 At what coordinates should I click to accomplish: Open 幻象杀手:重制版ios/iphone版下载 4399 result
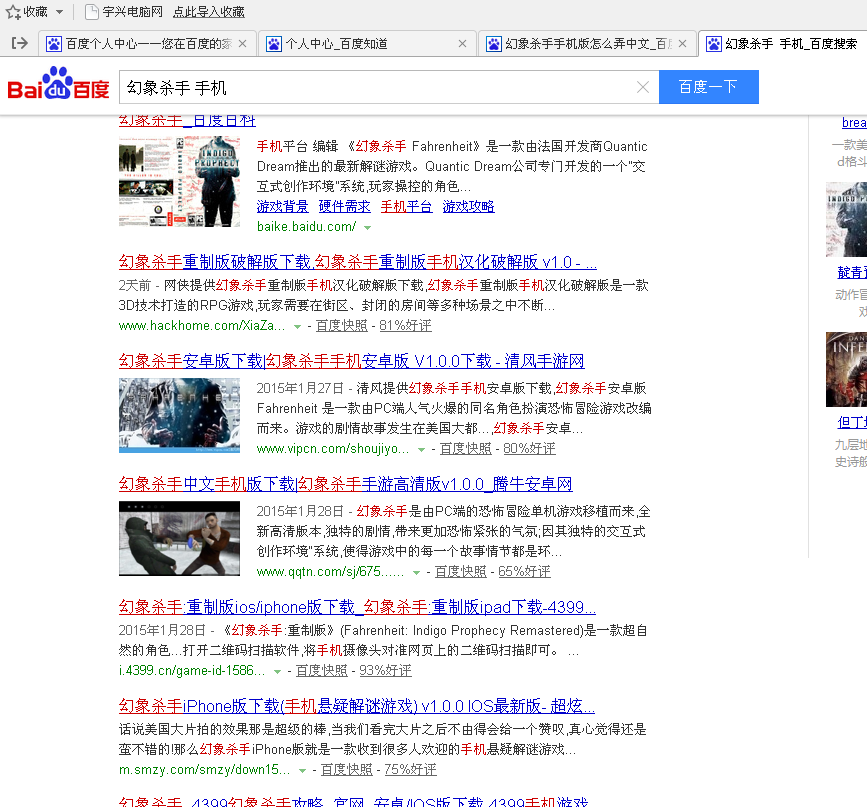[x=357, y=607]
